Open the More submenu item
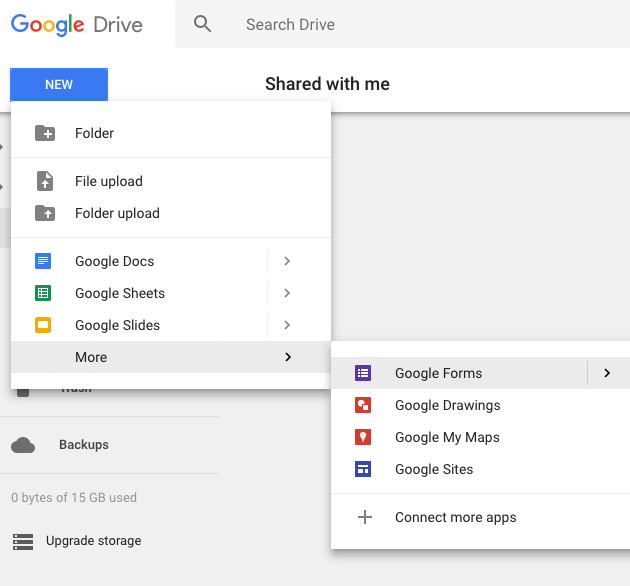The height and width of the screenshot is (586, 630). click(171, 357)
